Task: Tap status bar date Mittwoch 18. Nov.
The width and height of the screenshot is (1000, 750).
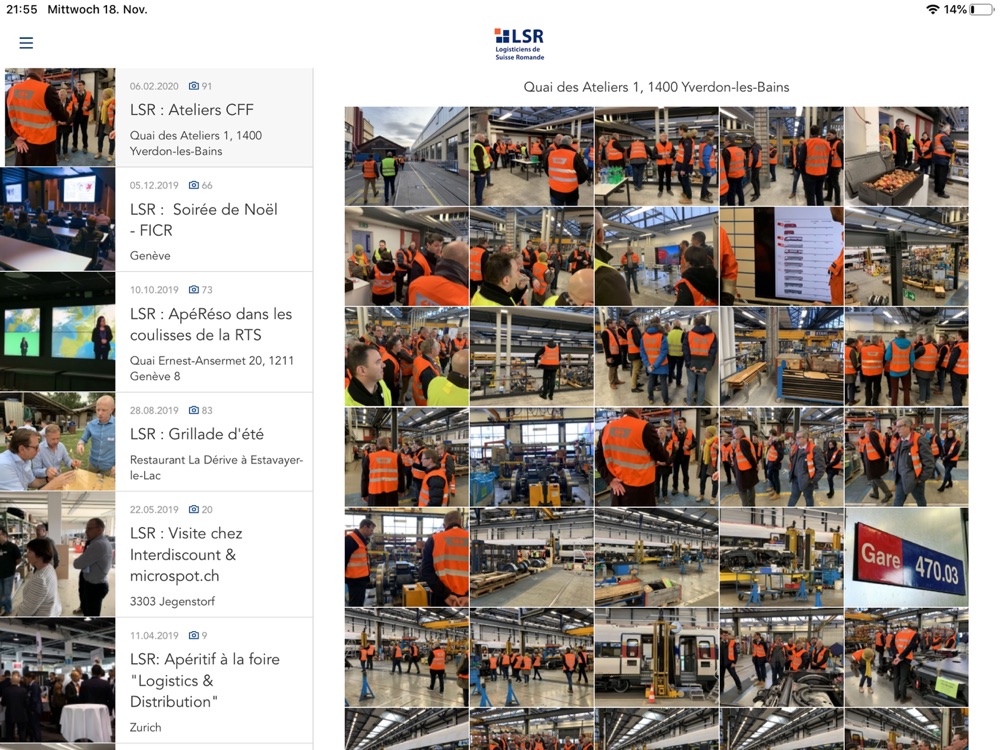Action: 97,10
